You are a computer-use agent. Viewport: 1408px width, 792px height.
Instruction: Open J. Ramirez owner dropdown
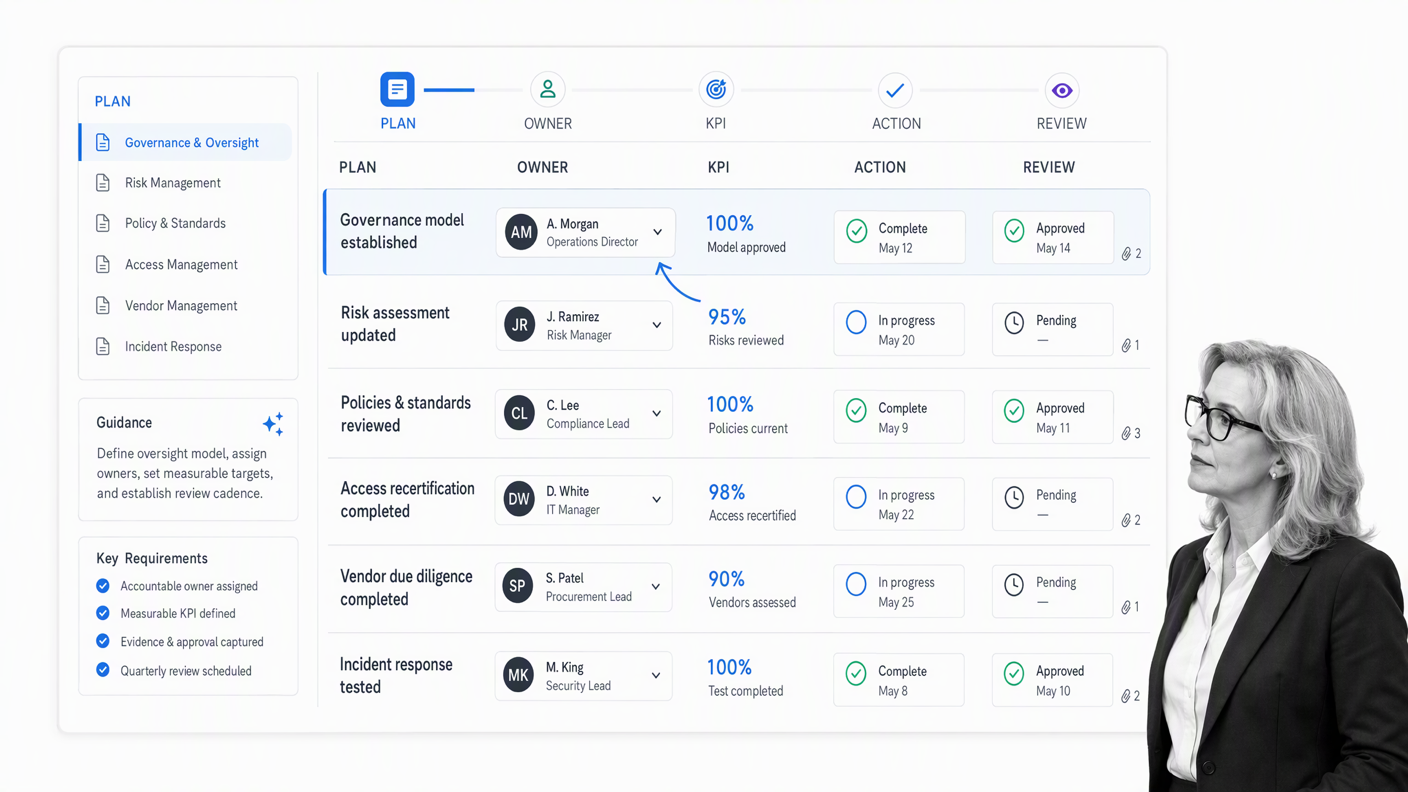point(656,325)
